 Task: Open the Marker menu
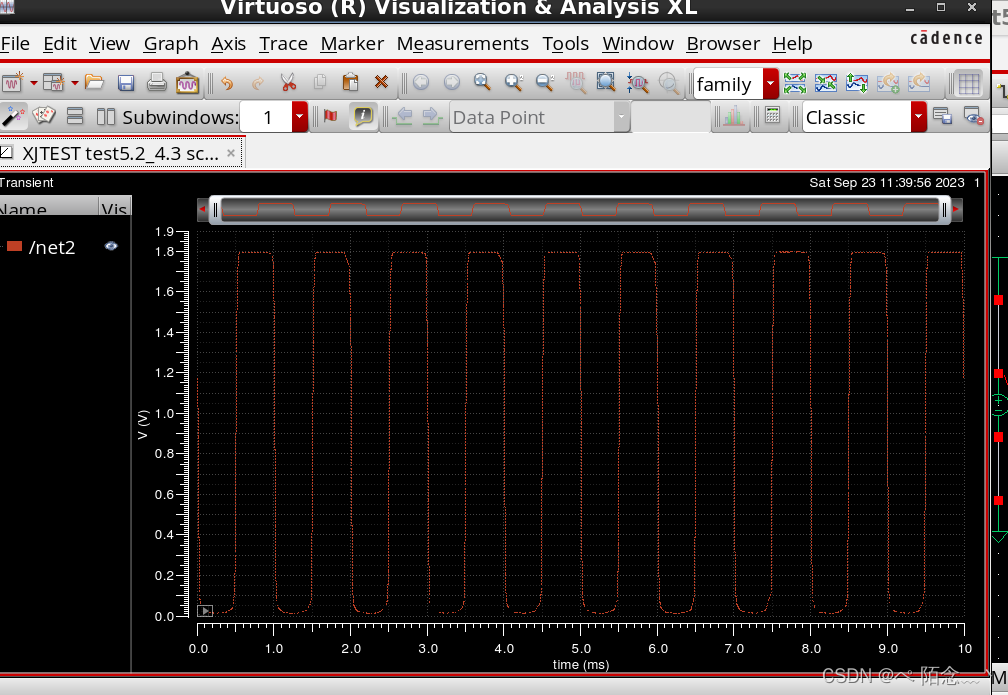click(352, 44)
